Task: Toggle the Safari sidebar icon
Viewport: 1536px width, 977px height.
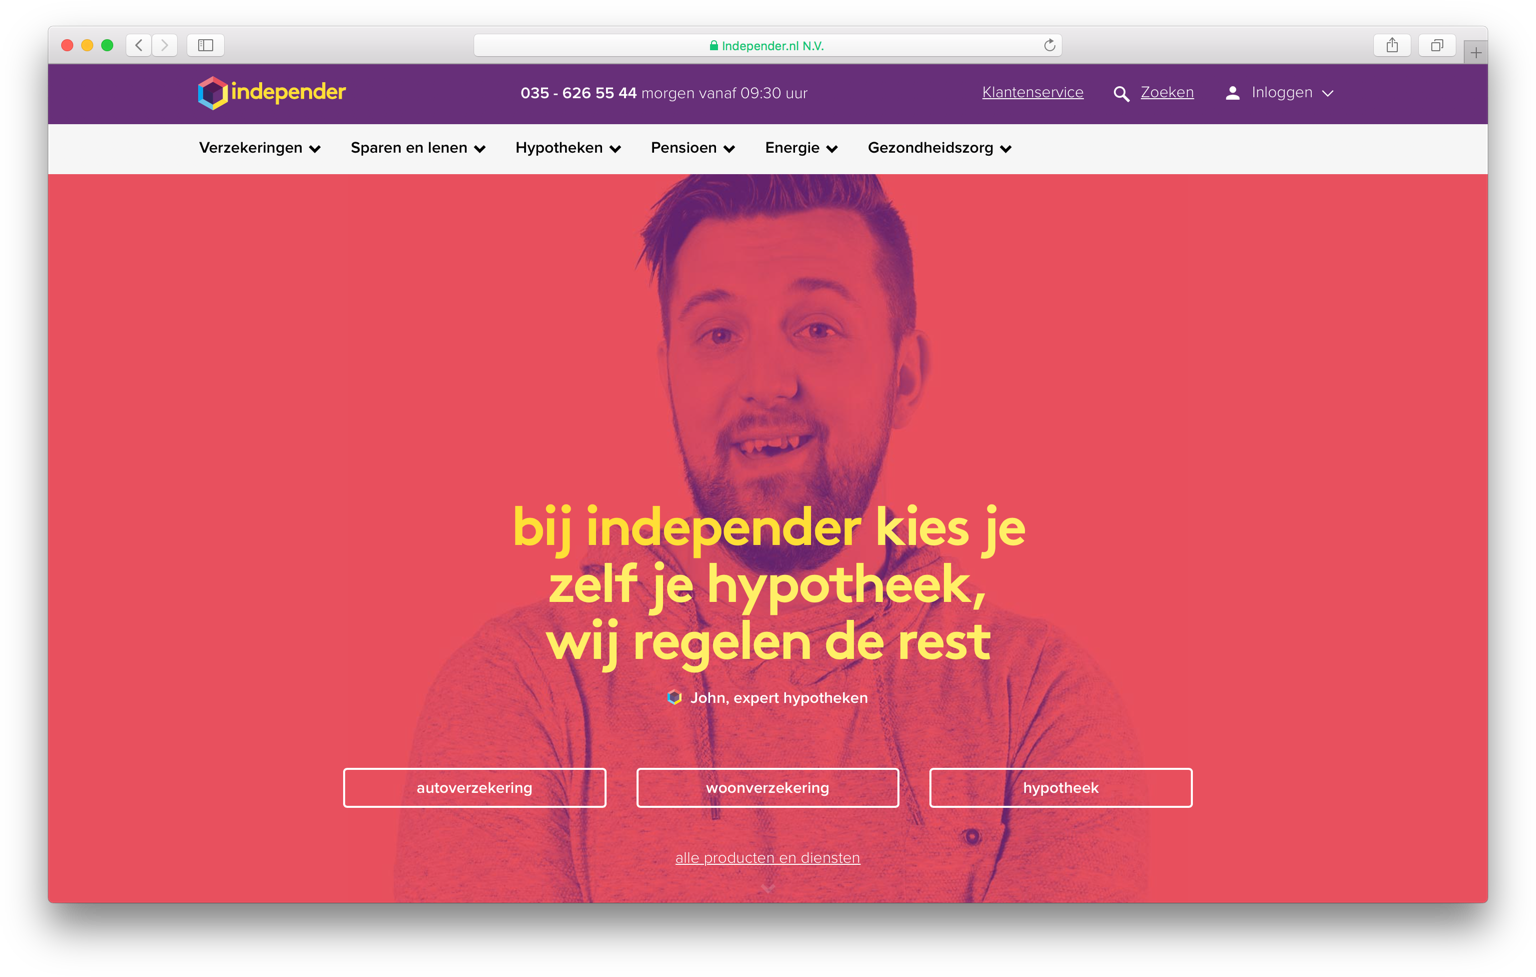Action: click(x=206, y=45)
